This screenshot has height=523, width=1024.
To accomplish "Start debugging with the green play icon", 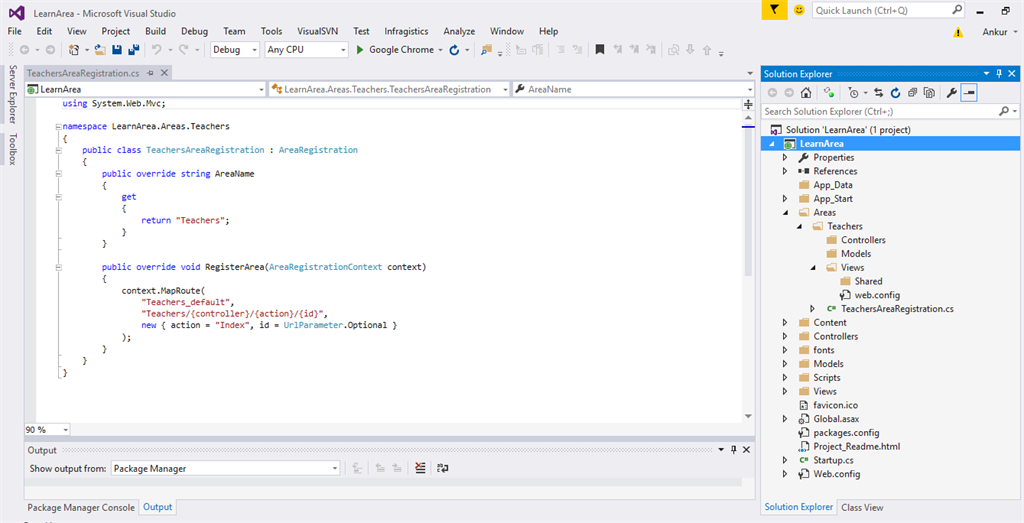I will pyautogui.click(x=361, y=50).
